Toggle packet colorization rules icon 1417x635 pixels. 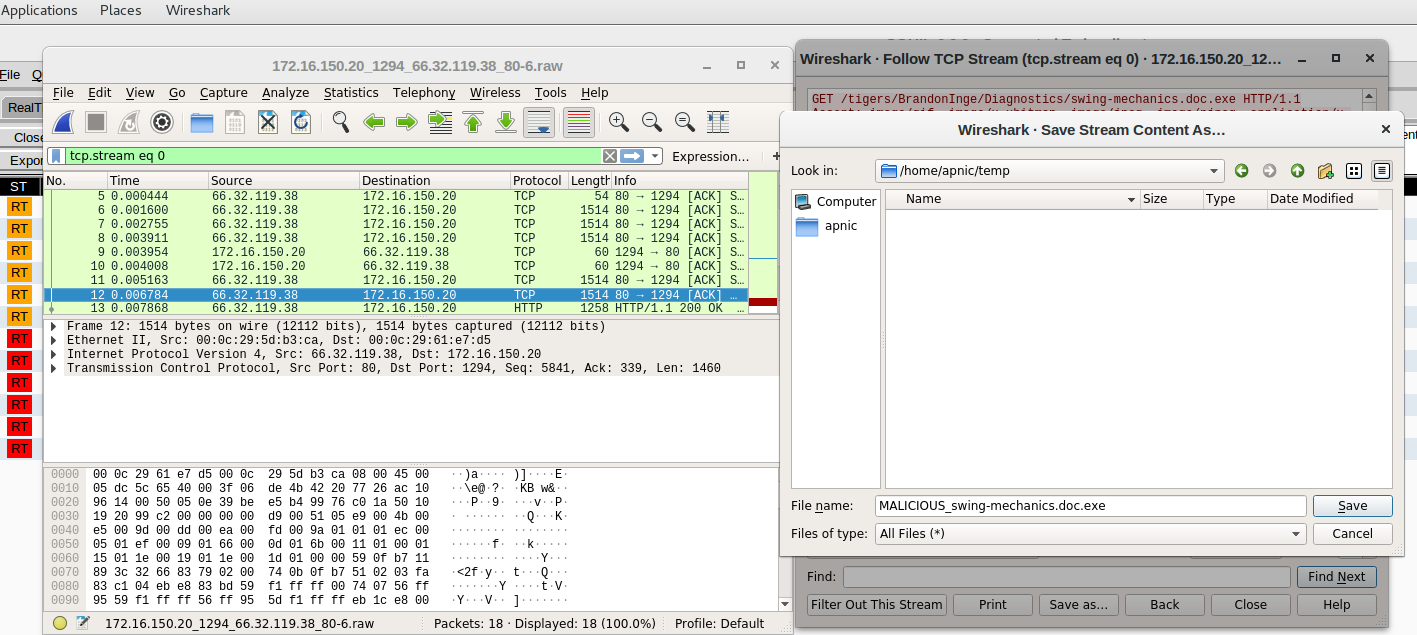coord(579,122)
